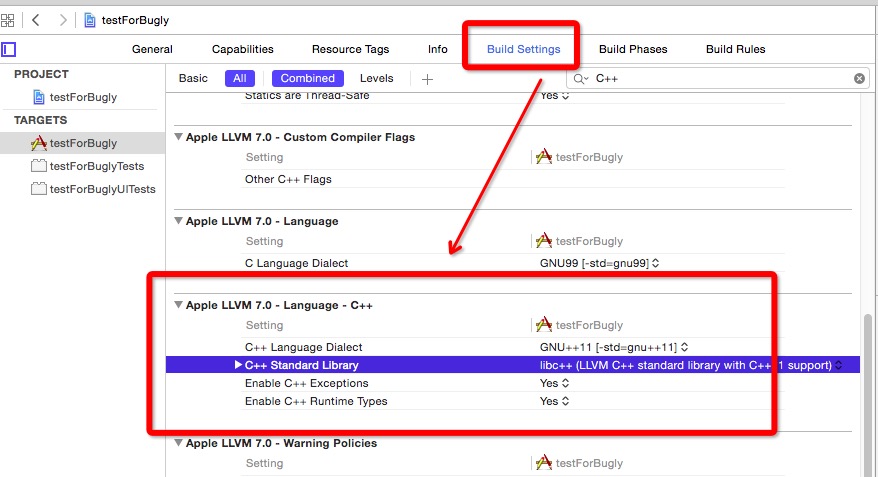Open C++ Standard Library libc++ dropdown
This screenshot has height=477, width=878.
point(691,365)
